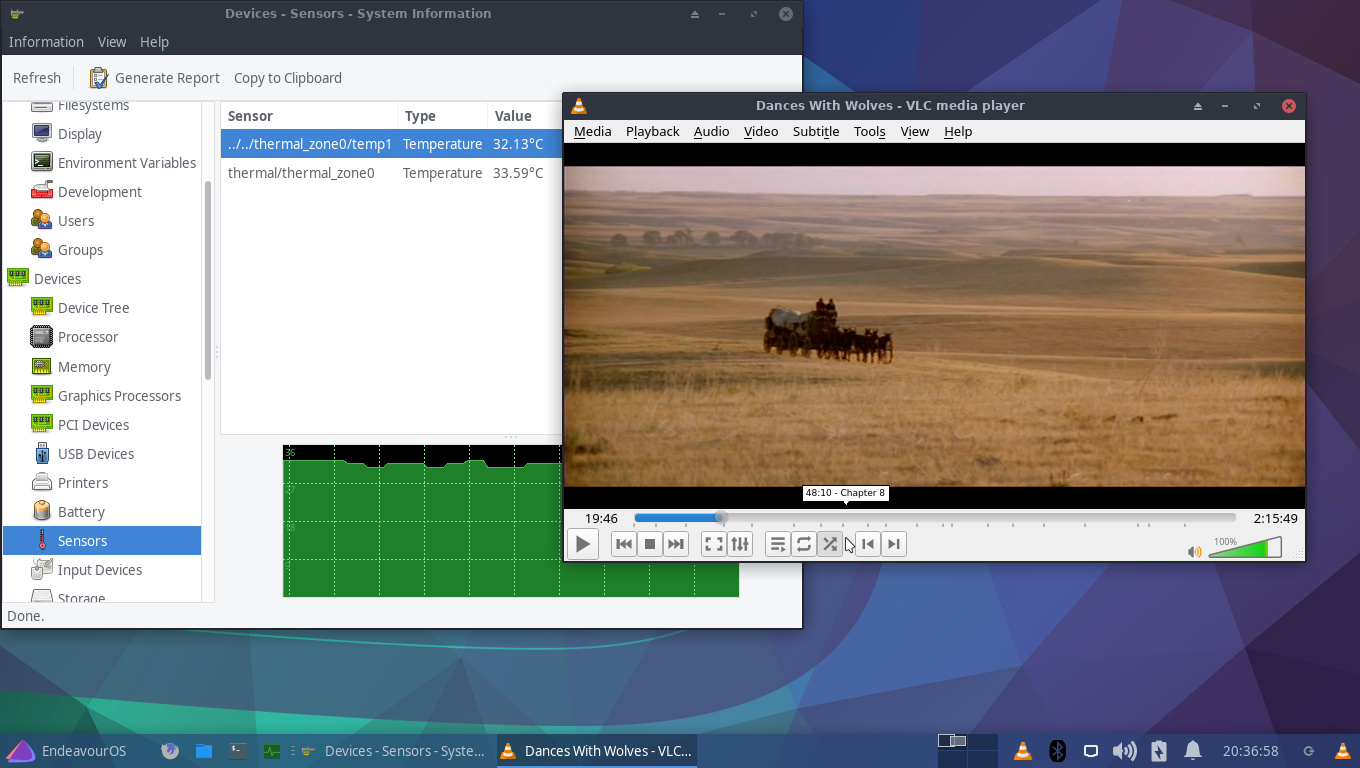Enable shuffle playback in VLC

(x=830, y=543)
